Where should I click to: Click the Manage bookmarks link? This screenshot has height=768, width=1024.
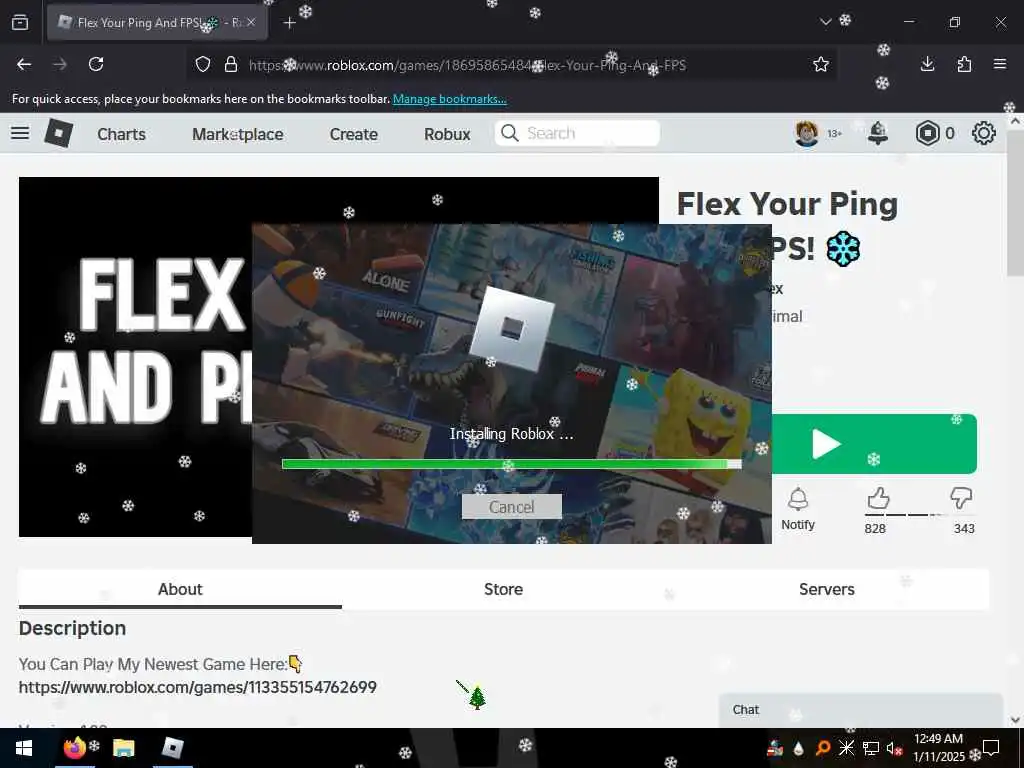(x=449, y=99)
